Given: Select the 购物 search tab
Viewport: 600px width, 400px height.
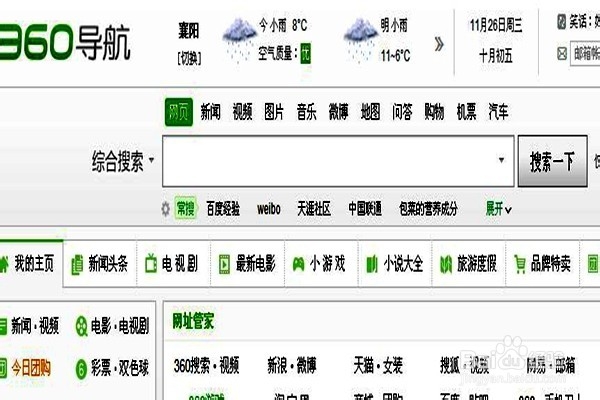Looking at the screenshot, I should pyautogui.click(x=434, y=112).
